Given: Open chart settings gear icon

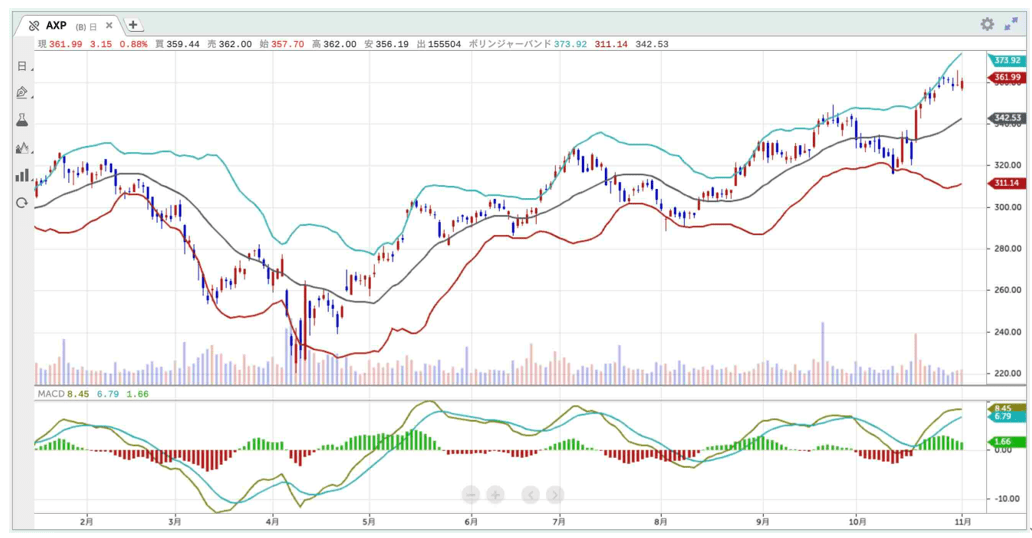Looking at the screenshot, I should [x=987, y=24].
